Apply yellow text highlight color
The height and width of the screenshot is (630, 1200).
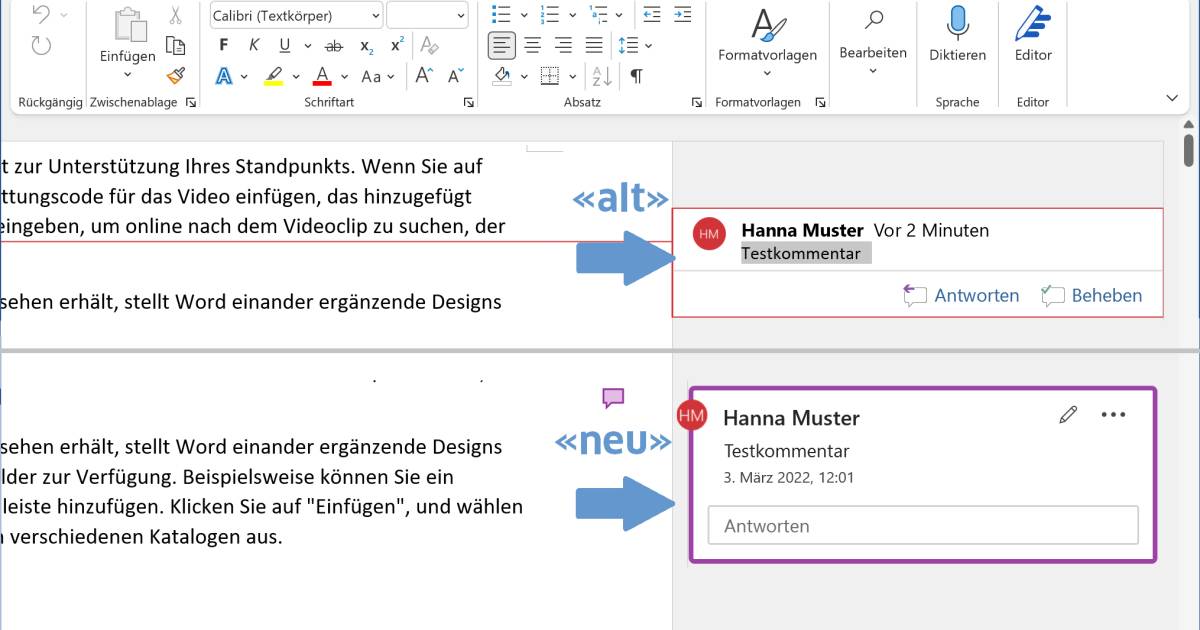pyautogui.click(x=276, y=75)
